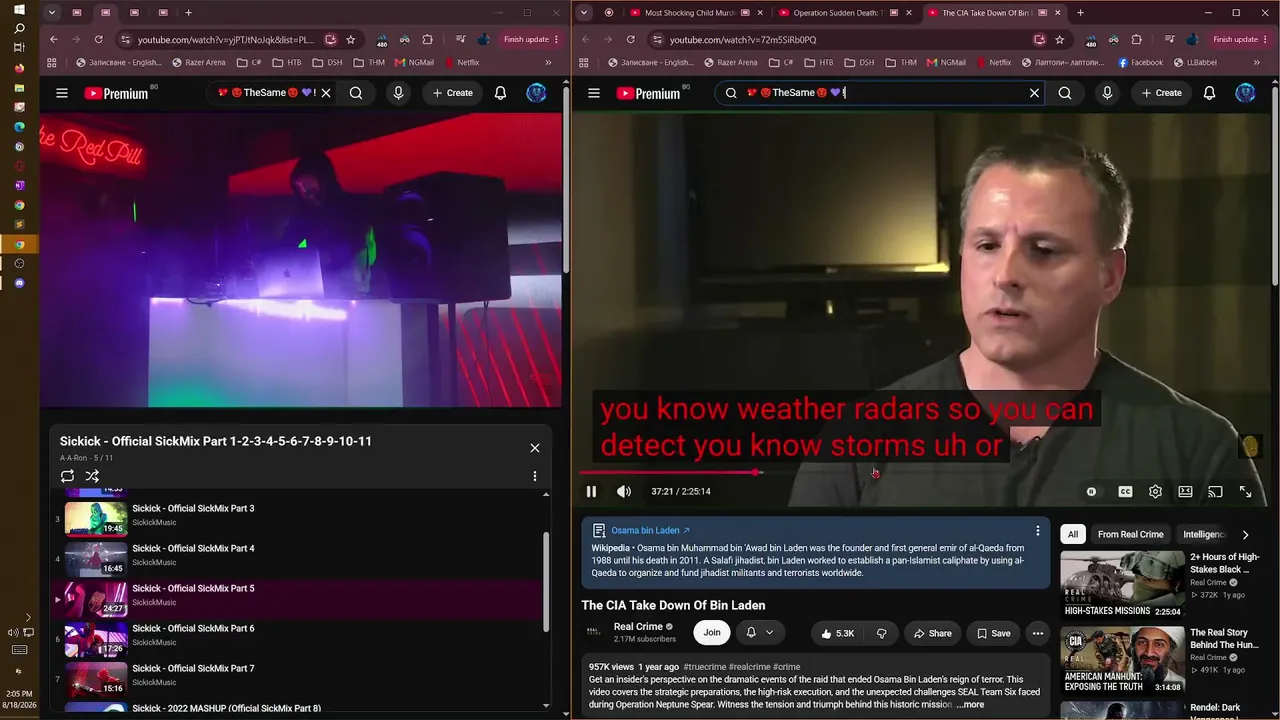Toggle shuffle in the SickMix playlist
This screenshot has width=1280, height=720.
coord(92,476)
